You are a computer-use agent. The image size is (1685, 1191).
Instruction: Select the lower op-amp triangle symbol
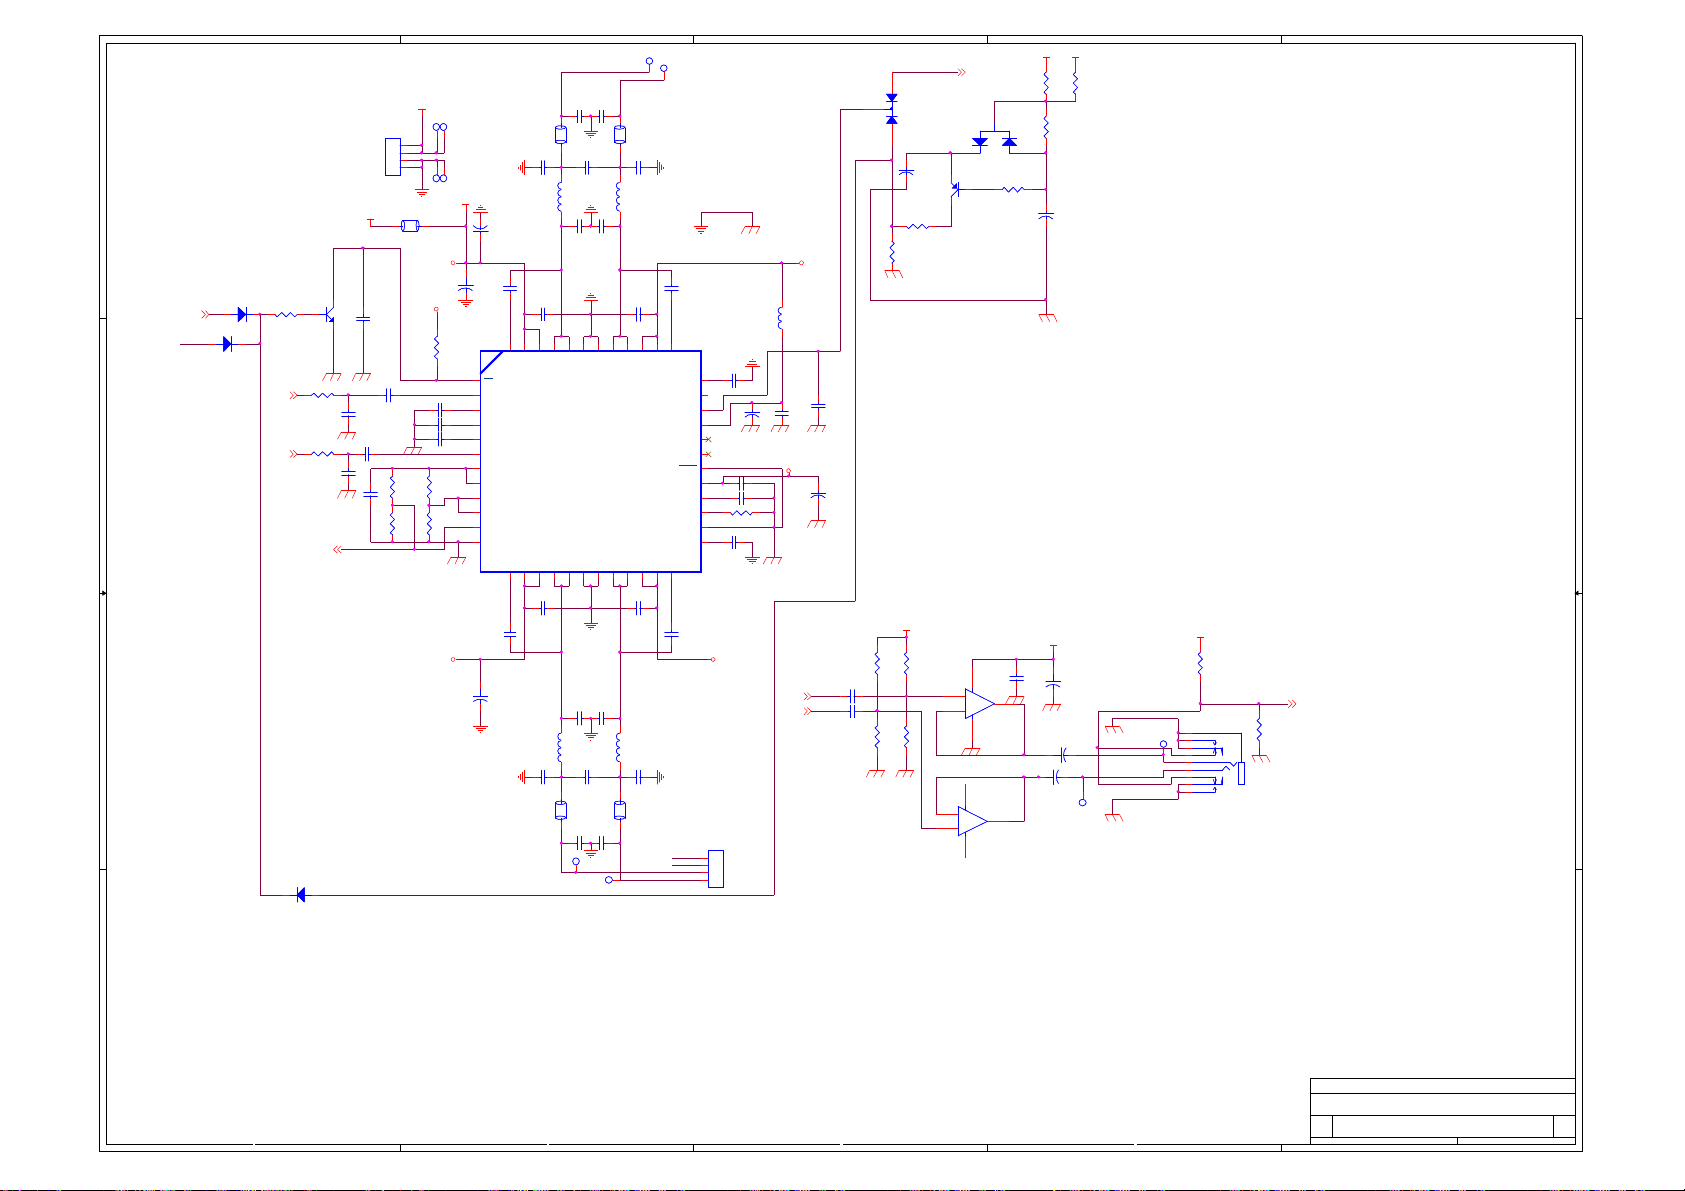click(x=972, y=821)
